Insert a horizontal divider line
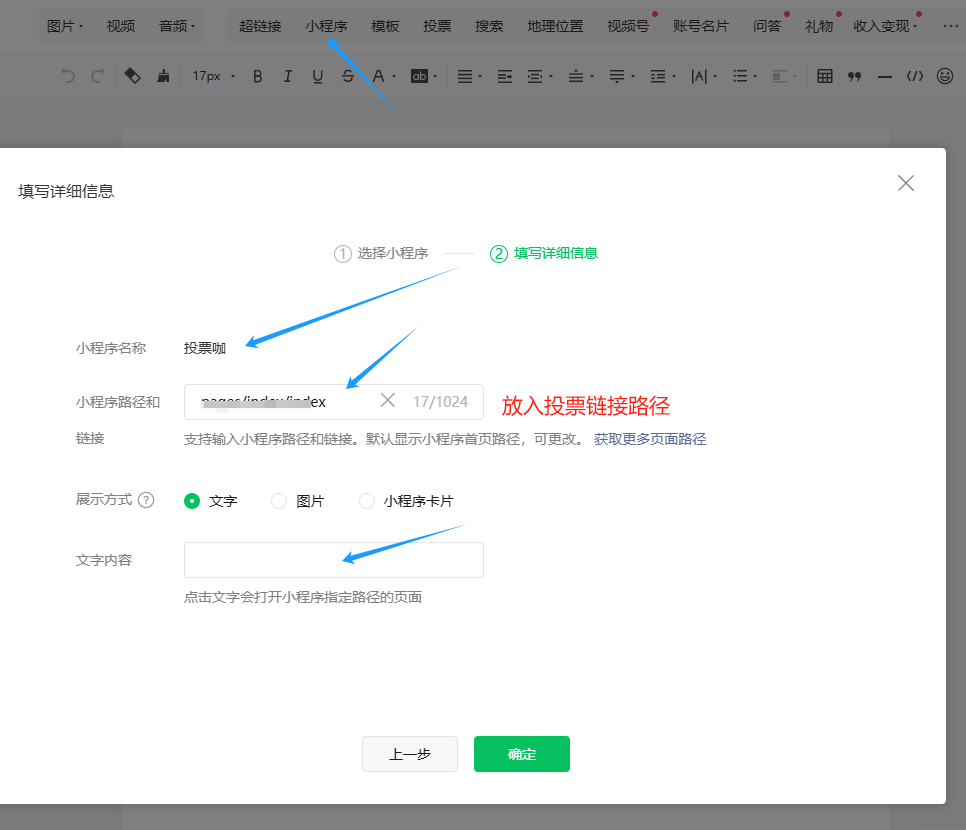This screenshot has width=966, height=830. pyautogui.click(x=885, y=76)
